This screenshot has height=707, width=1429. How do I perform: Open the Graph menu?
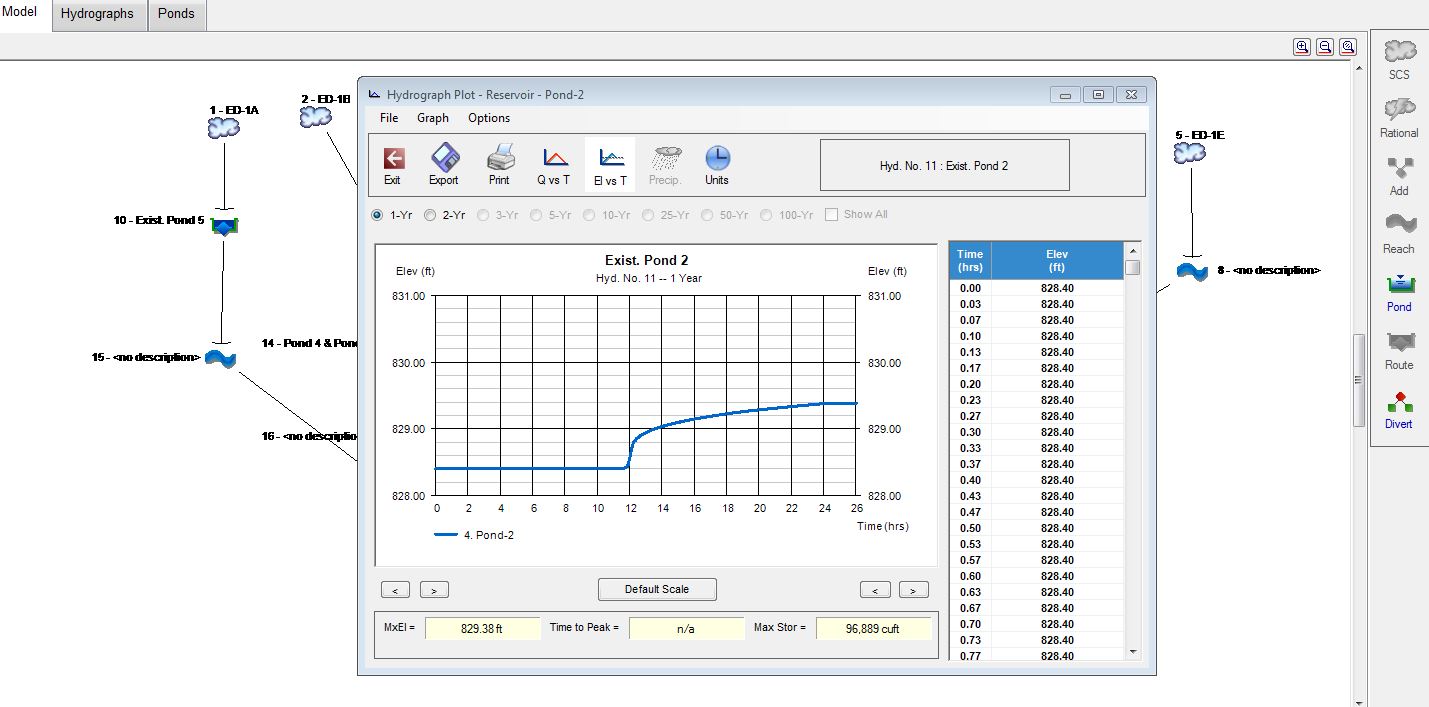pyautogui.click(x=433, y=118)
